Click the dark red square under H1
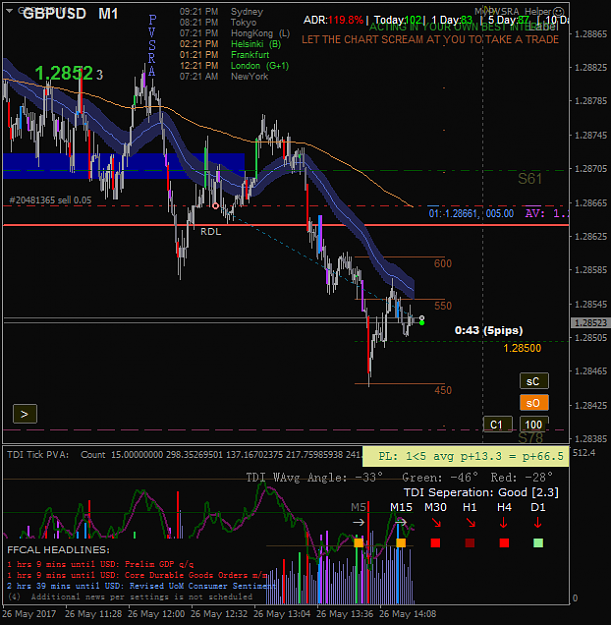This screenshot has height=625, width=611. click(x=470, y=543)
